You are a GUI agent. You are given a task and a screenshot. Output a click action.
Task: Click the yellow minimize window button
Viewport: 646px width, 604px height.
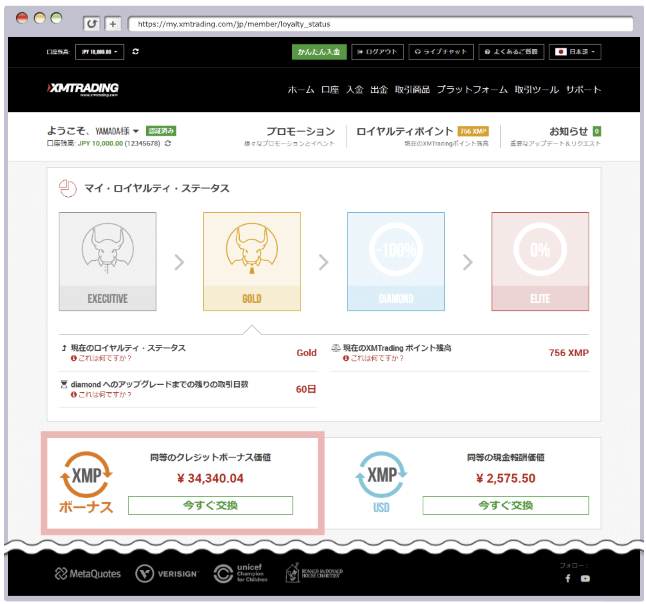(40, 18)
